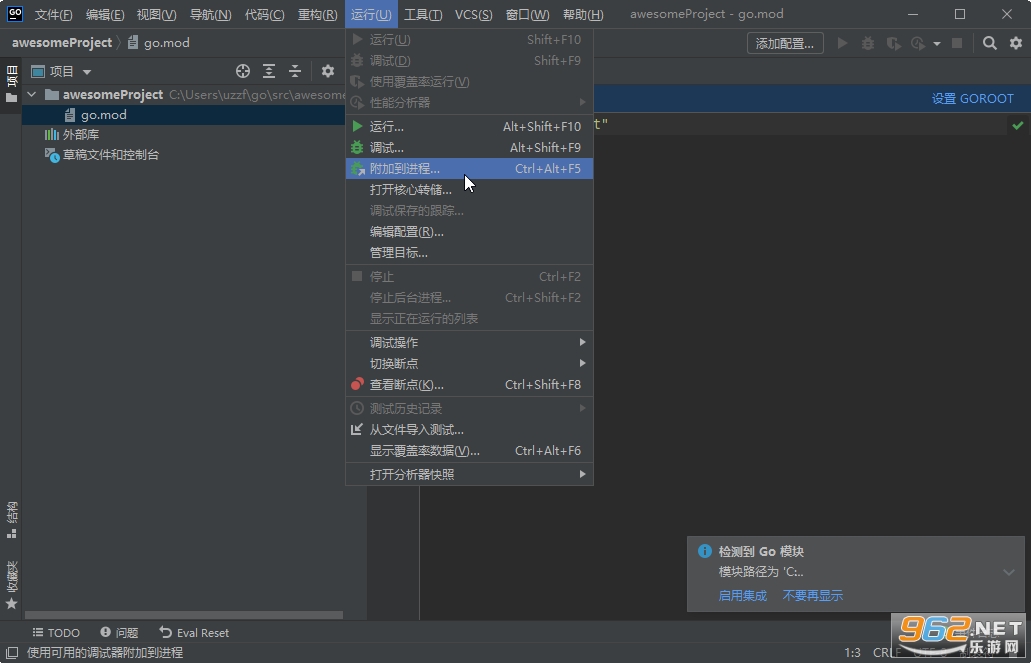The height and width of the screenshot is (663, 1031).
Task: Open the 问题 tool window
Action: pyautogui.click(x=119, y=633)
